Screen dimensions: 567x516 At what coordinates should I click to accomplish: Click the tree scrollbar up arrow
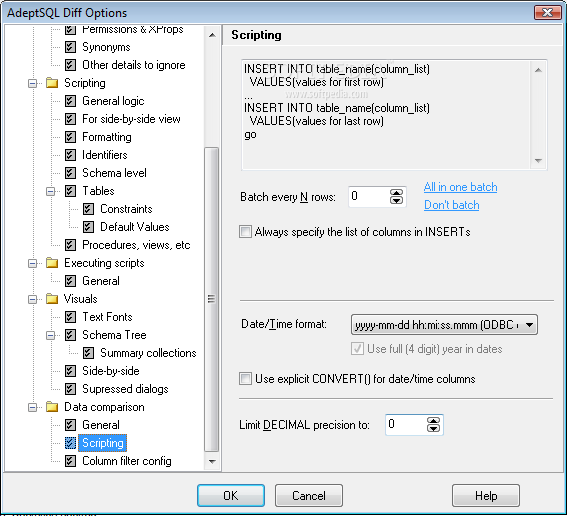click(212, 35)
